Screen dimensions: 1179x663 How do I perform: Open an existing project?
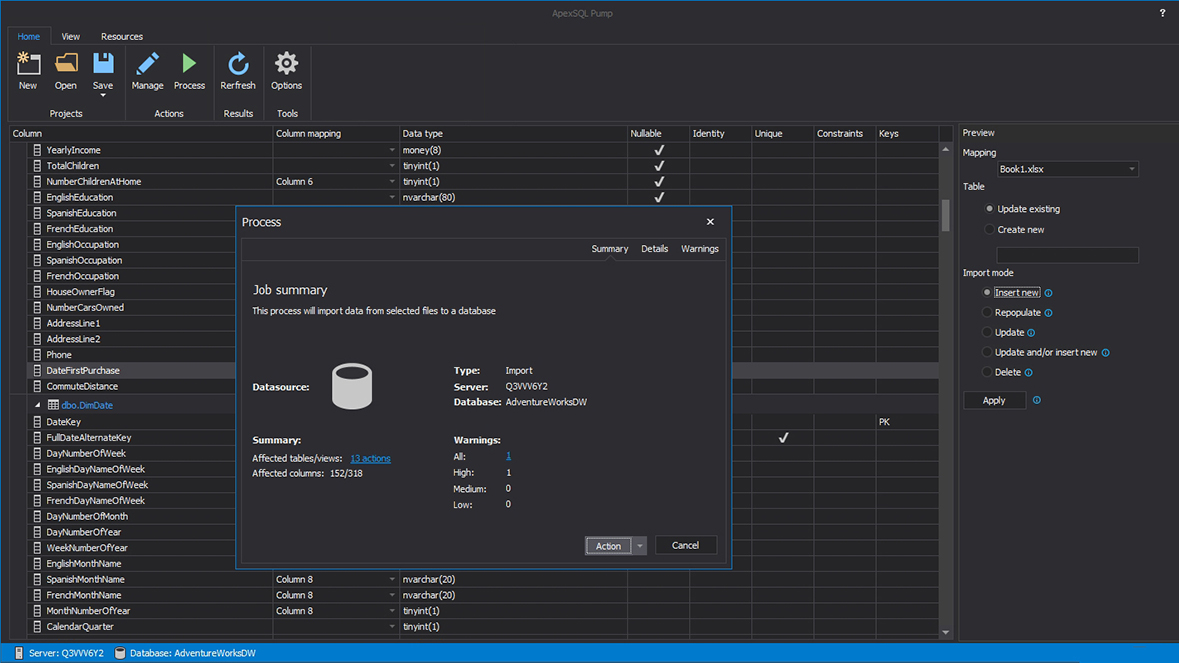click(65, 70)
